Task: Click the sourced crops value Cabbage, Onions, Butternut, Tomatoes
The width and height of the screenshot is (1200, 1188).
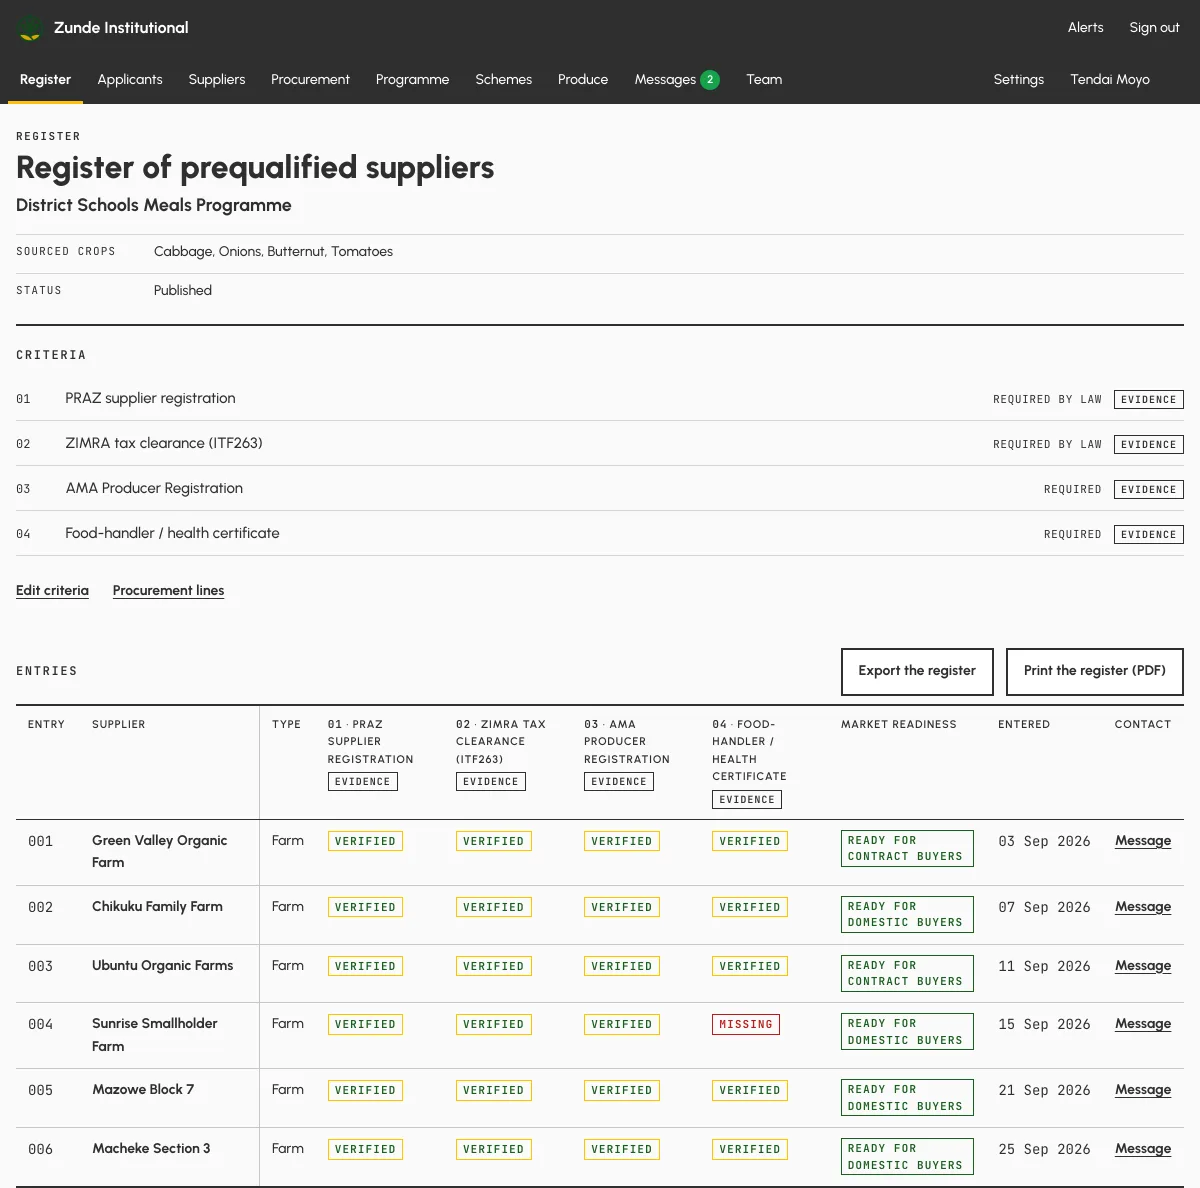Action: 273,252
